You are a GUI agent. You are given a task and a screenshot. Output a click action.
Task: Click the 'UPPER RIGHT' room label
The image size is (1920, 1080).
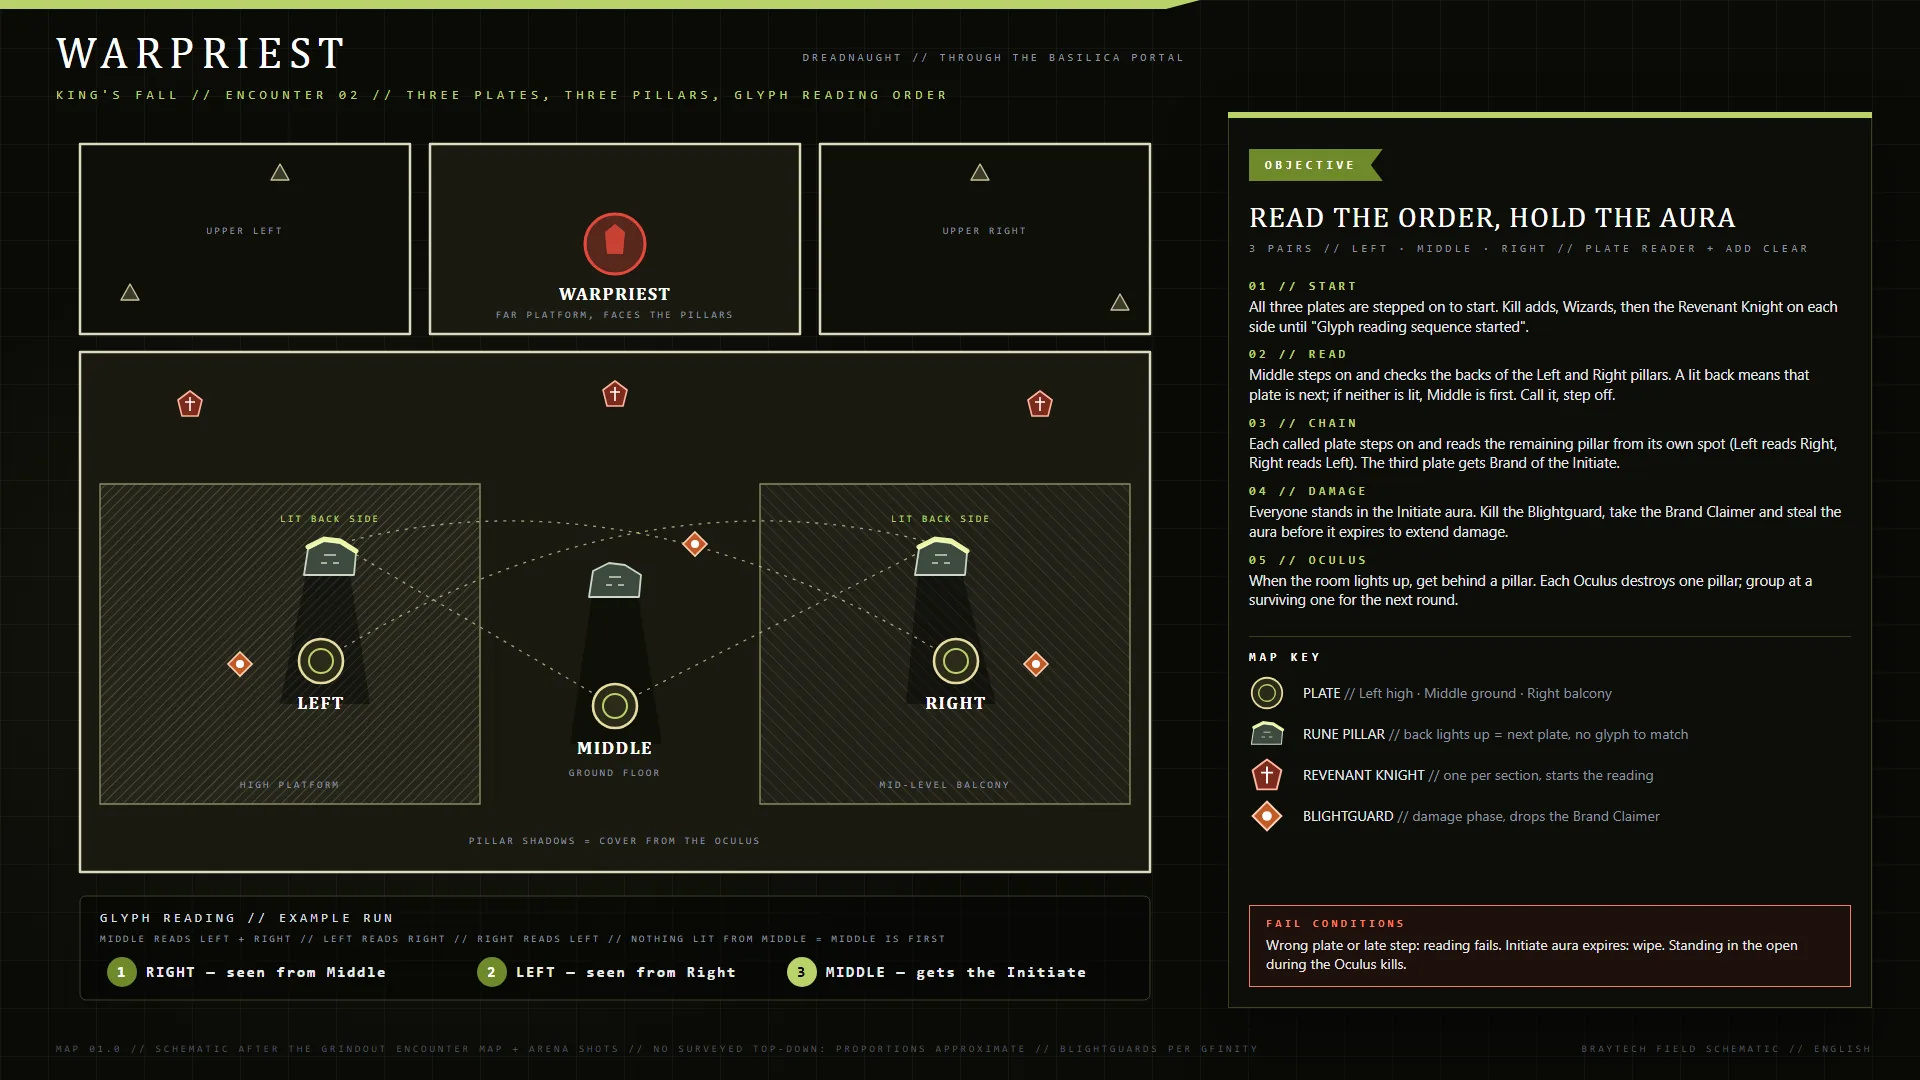point(984,231)
